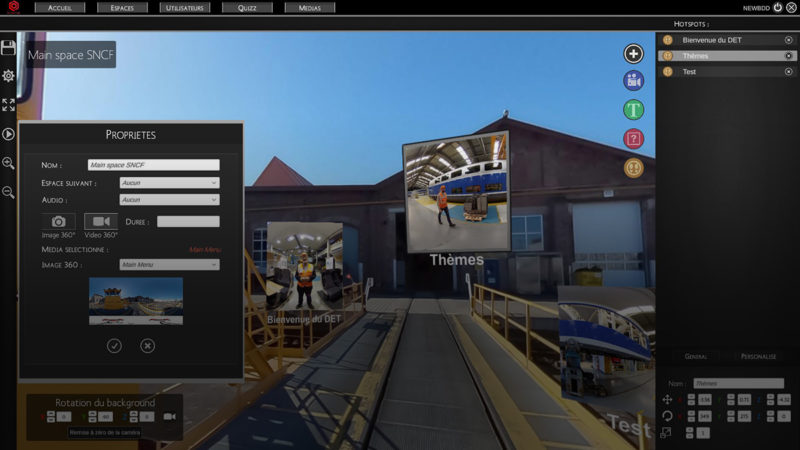Open settings via the left gear icon
Screen dimensions: 800x450
pos(8,76)
